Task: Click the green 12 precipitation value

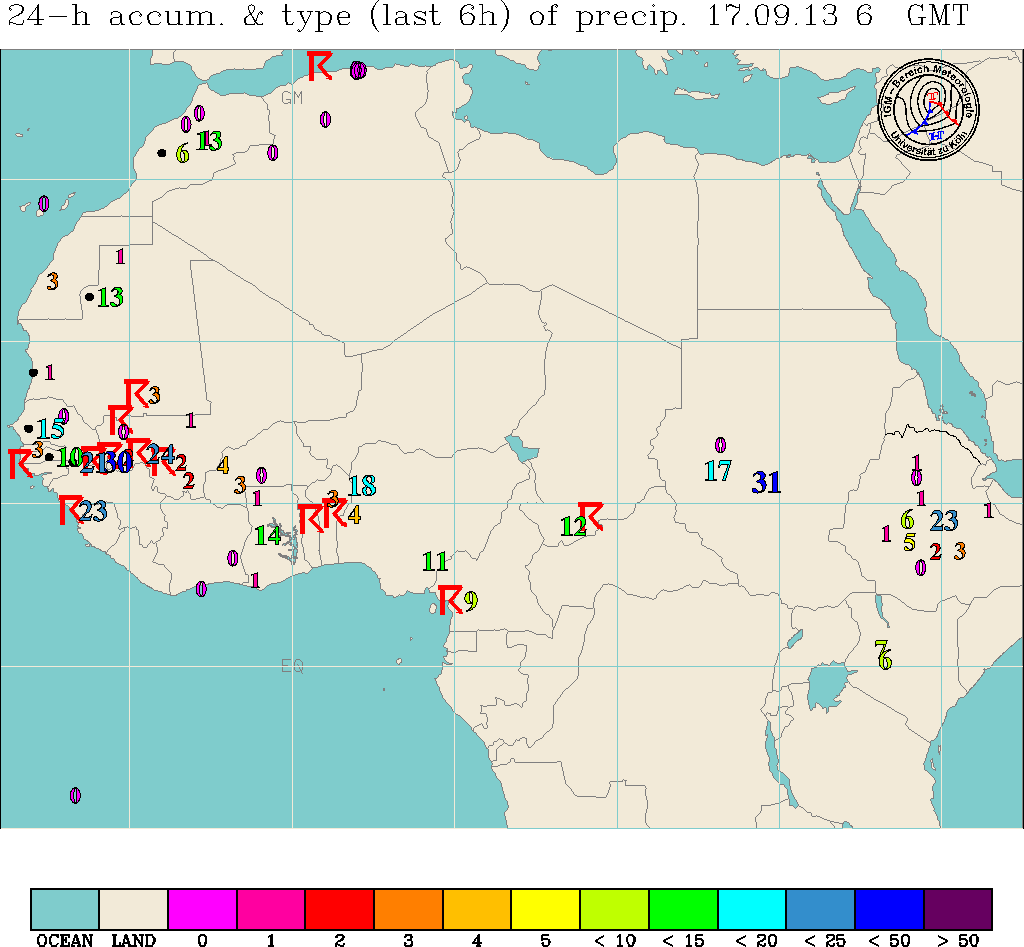Action: (x=573, y=526)
